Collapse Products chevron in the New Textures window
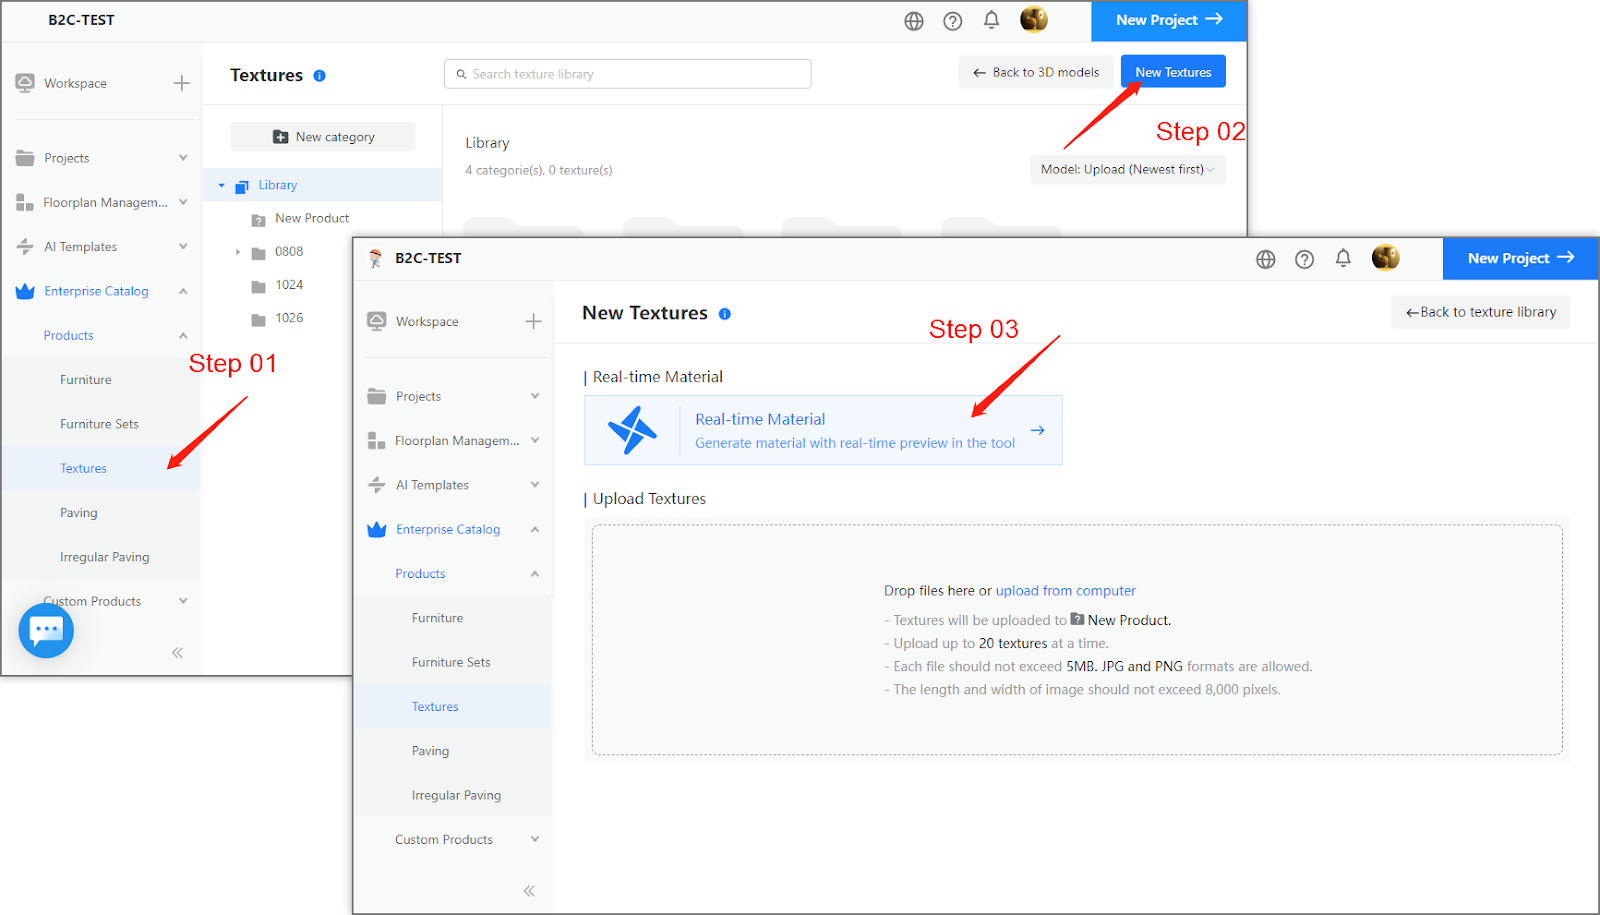This screenshot has width=1600, height=915. (x=535, y=573)
